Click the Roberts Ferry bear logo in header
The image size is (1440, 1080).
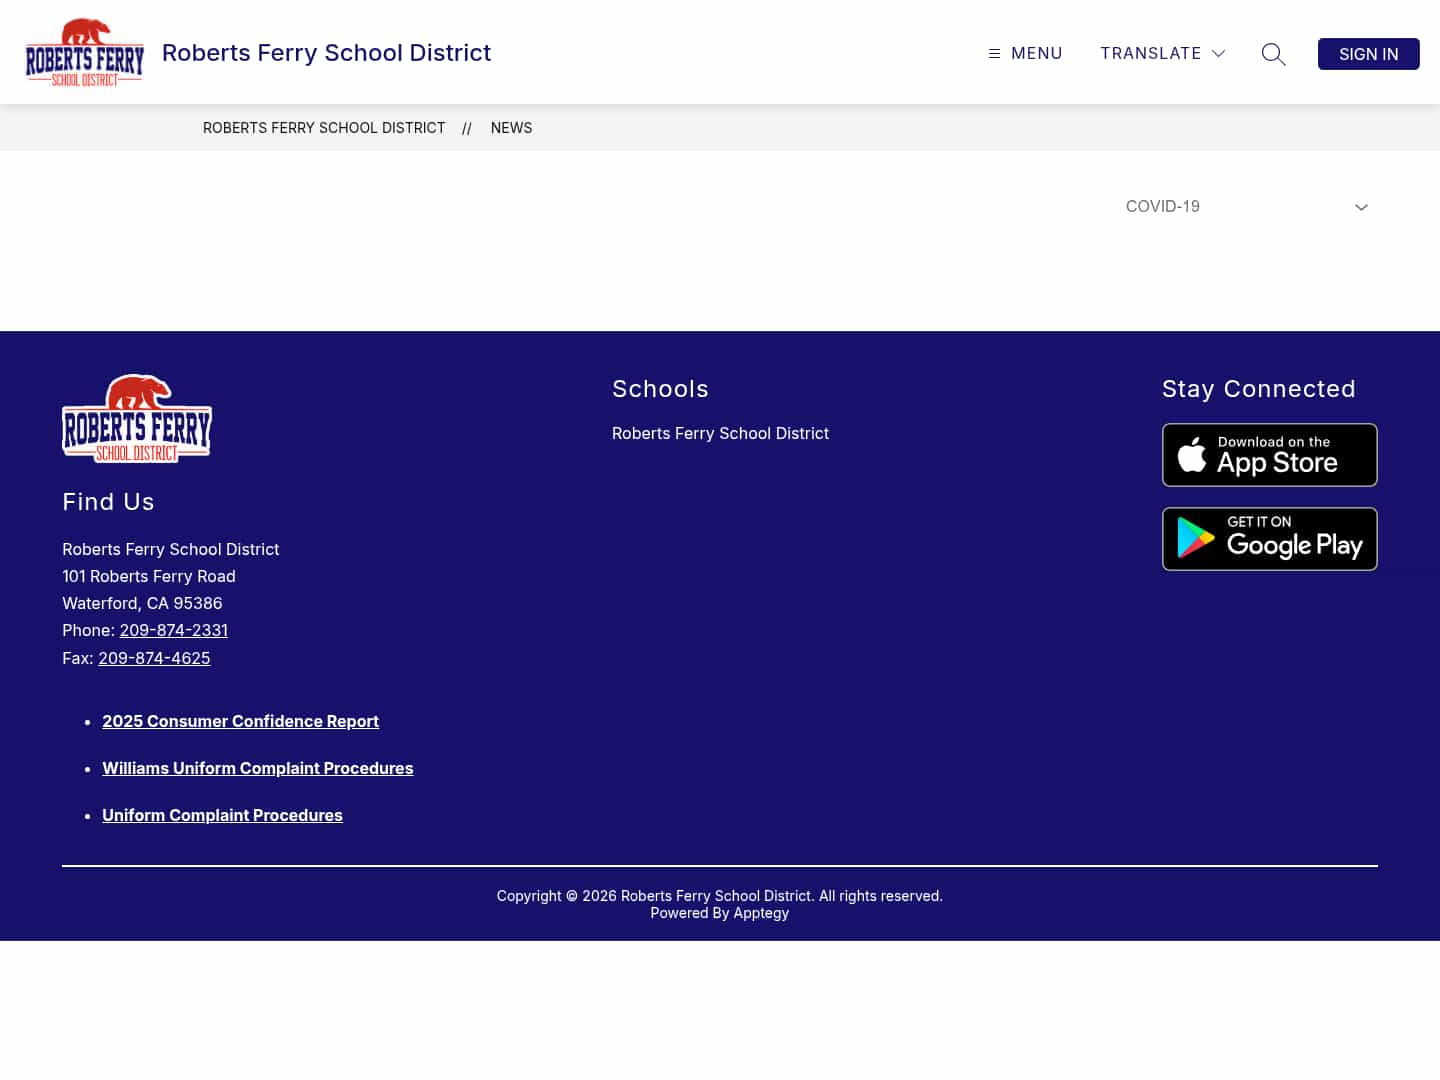coord(84,52)
